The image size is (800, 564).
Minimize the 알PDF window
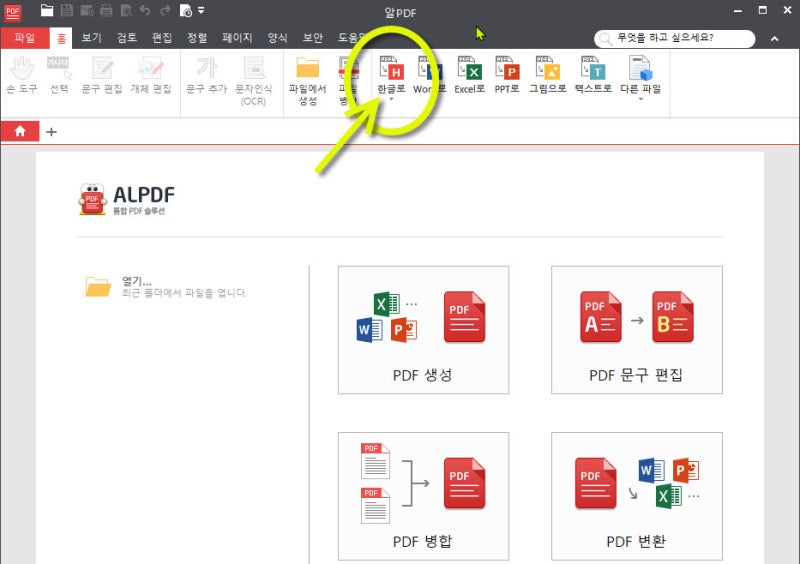click(738, 11)
